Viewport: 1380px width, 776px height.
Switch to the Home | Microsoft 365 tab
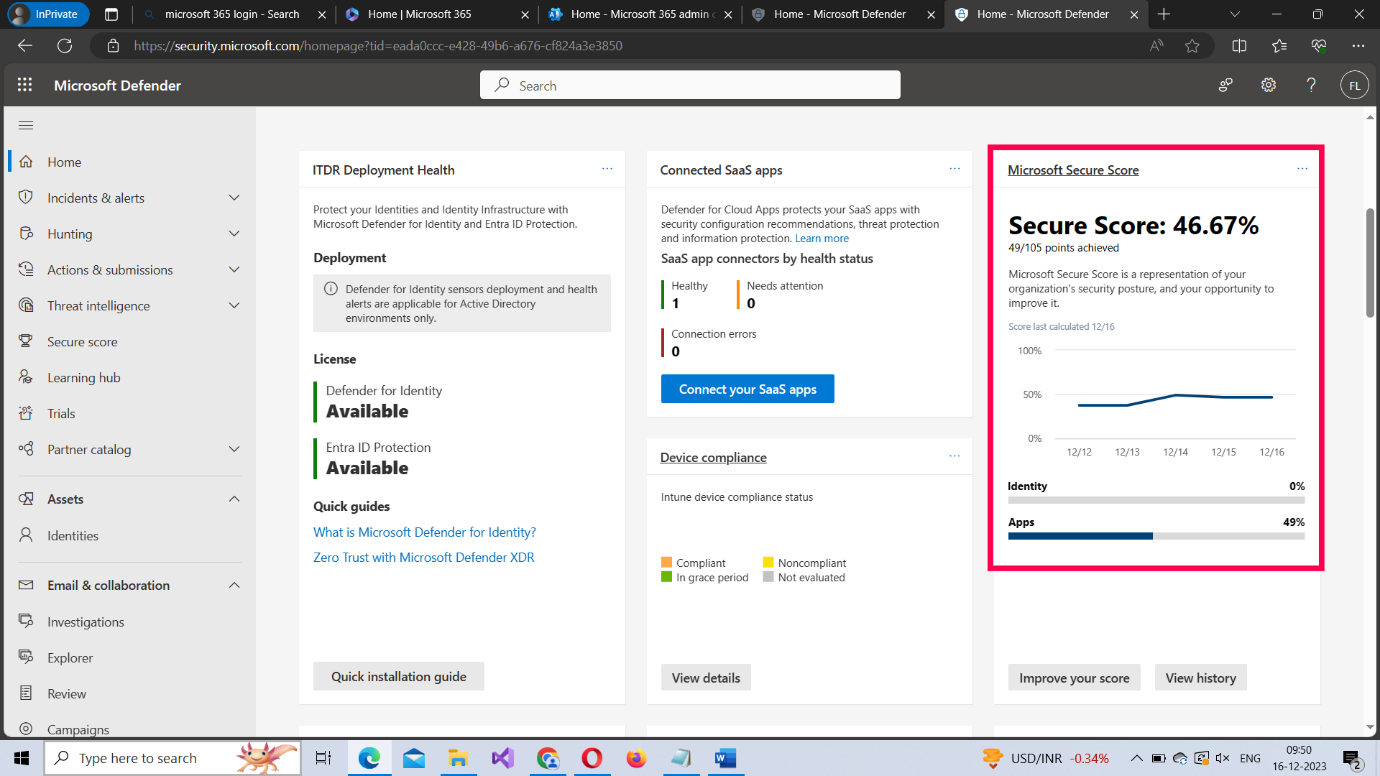(x=436, y=14)
